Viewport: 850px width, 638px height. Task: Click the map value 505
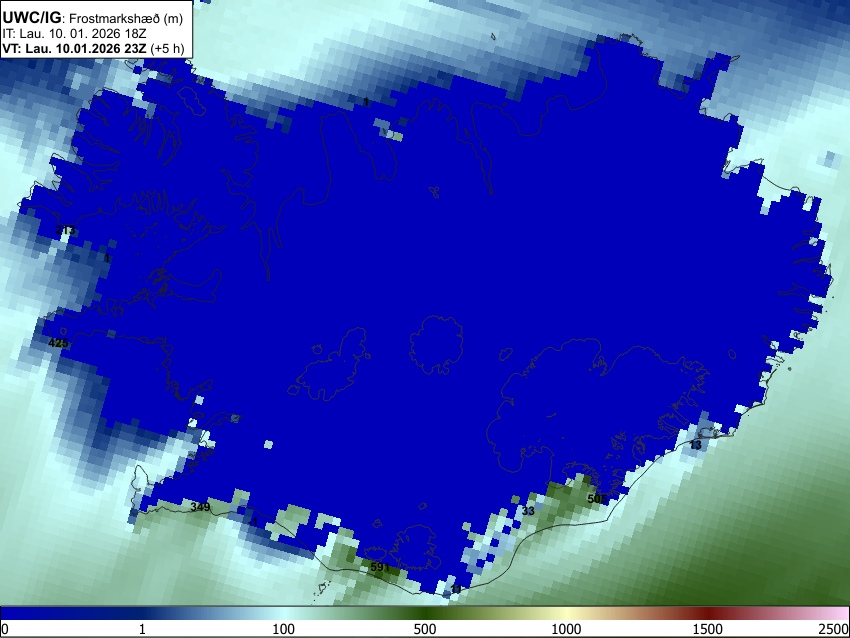(x=596, y=499)
